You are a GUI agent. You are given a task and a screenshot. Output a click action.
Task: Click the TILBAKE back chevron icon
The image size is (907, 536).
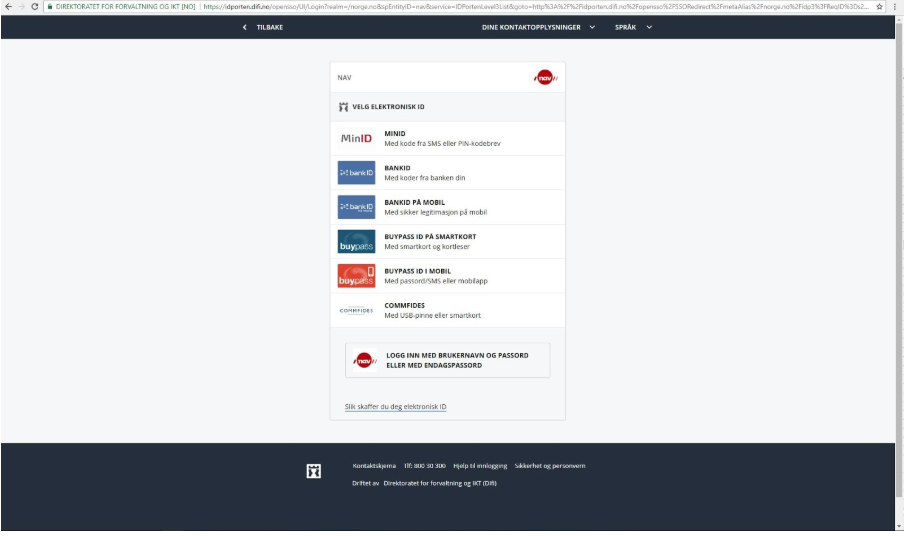click(x=245, y=27)
